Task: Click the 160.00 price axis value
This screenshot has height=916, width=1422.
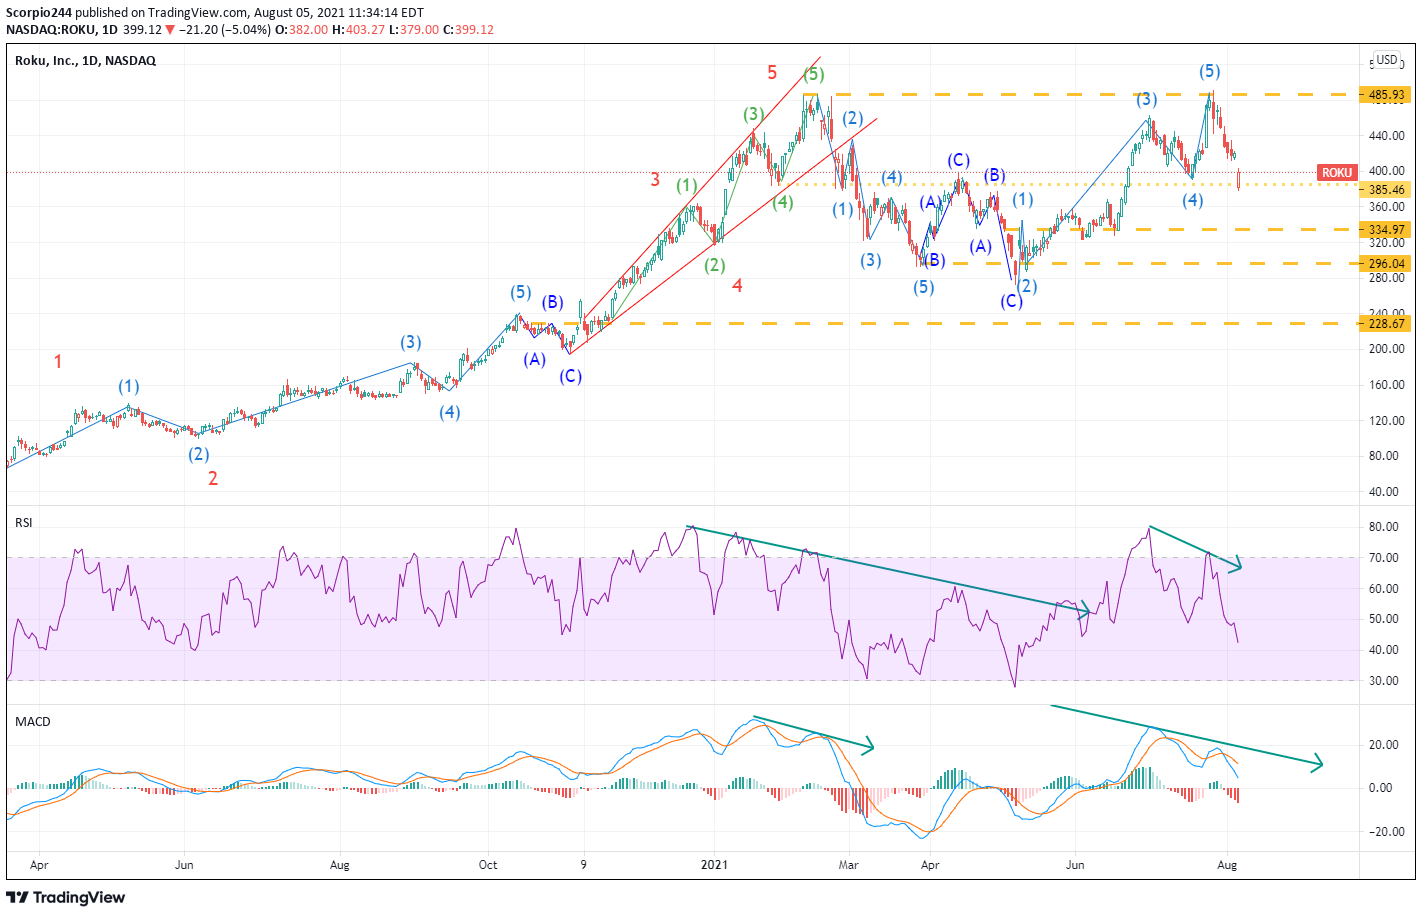Action: click(x=1387, y=385)
